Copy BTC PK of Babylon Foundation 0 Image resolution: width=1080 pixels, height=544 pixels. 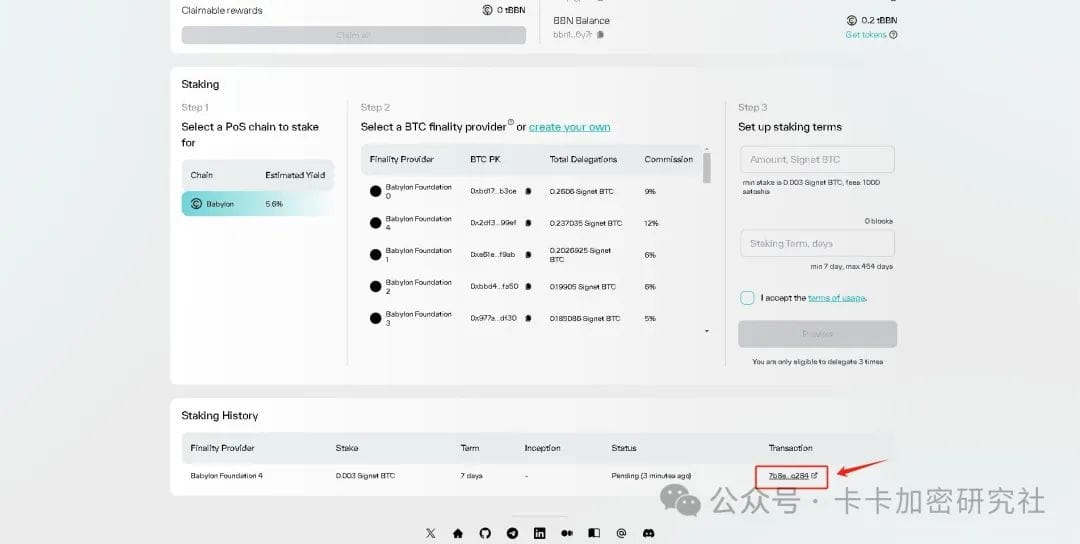pos(528,191)
